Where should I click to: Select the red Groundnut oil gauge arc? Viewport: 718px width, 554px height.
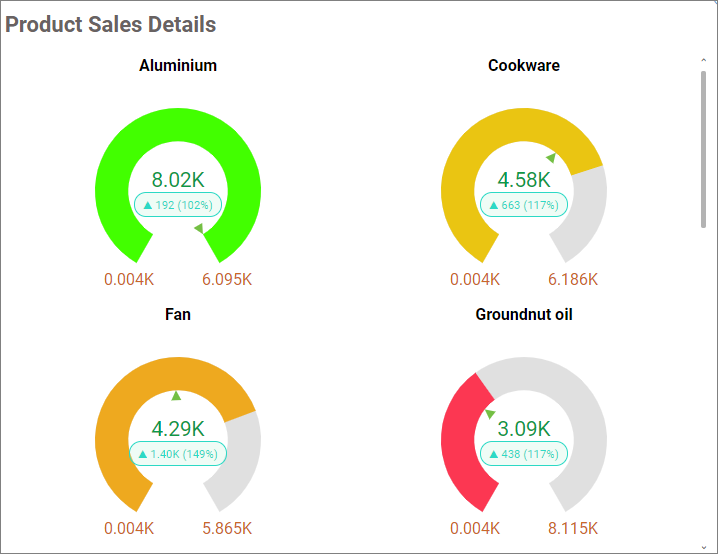coord(460,442)
